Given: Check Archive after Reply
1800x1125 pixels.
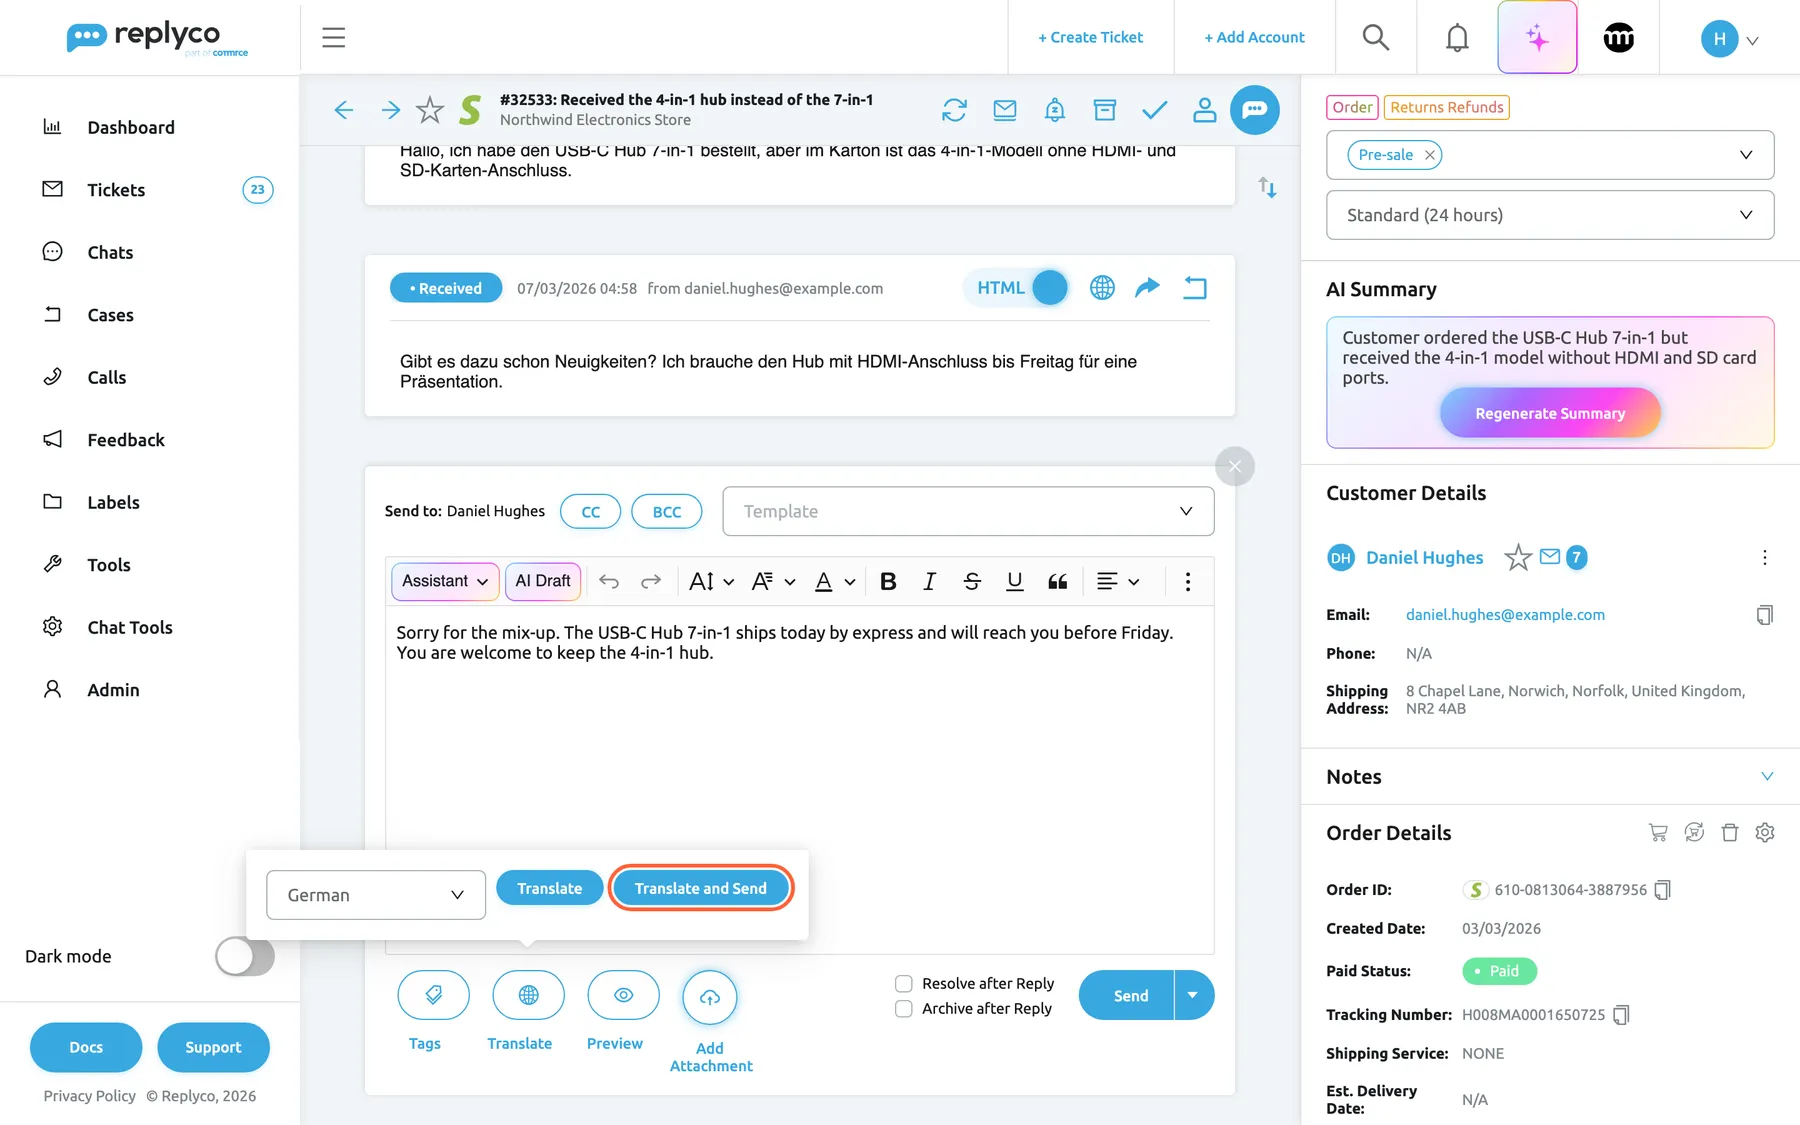Looking at the screenshot, I should (x=904, y=1009).
